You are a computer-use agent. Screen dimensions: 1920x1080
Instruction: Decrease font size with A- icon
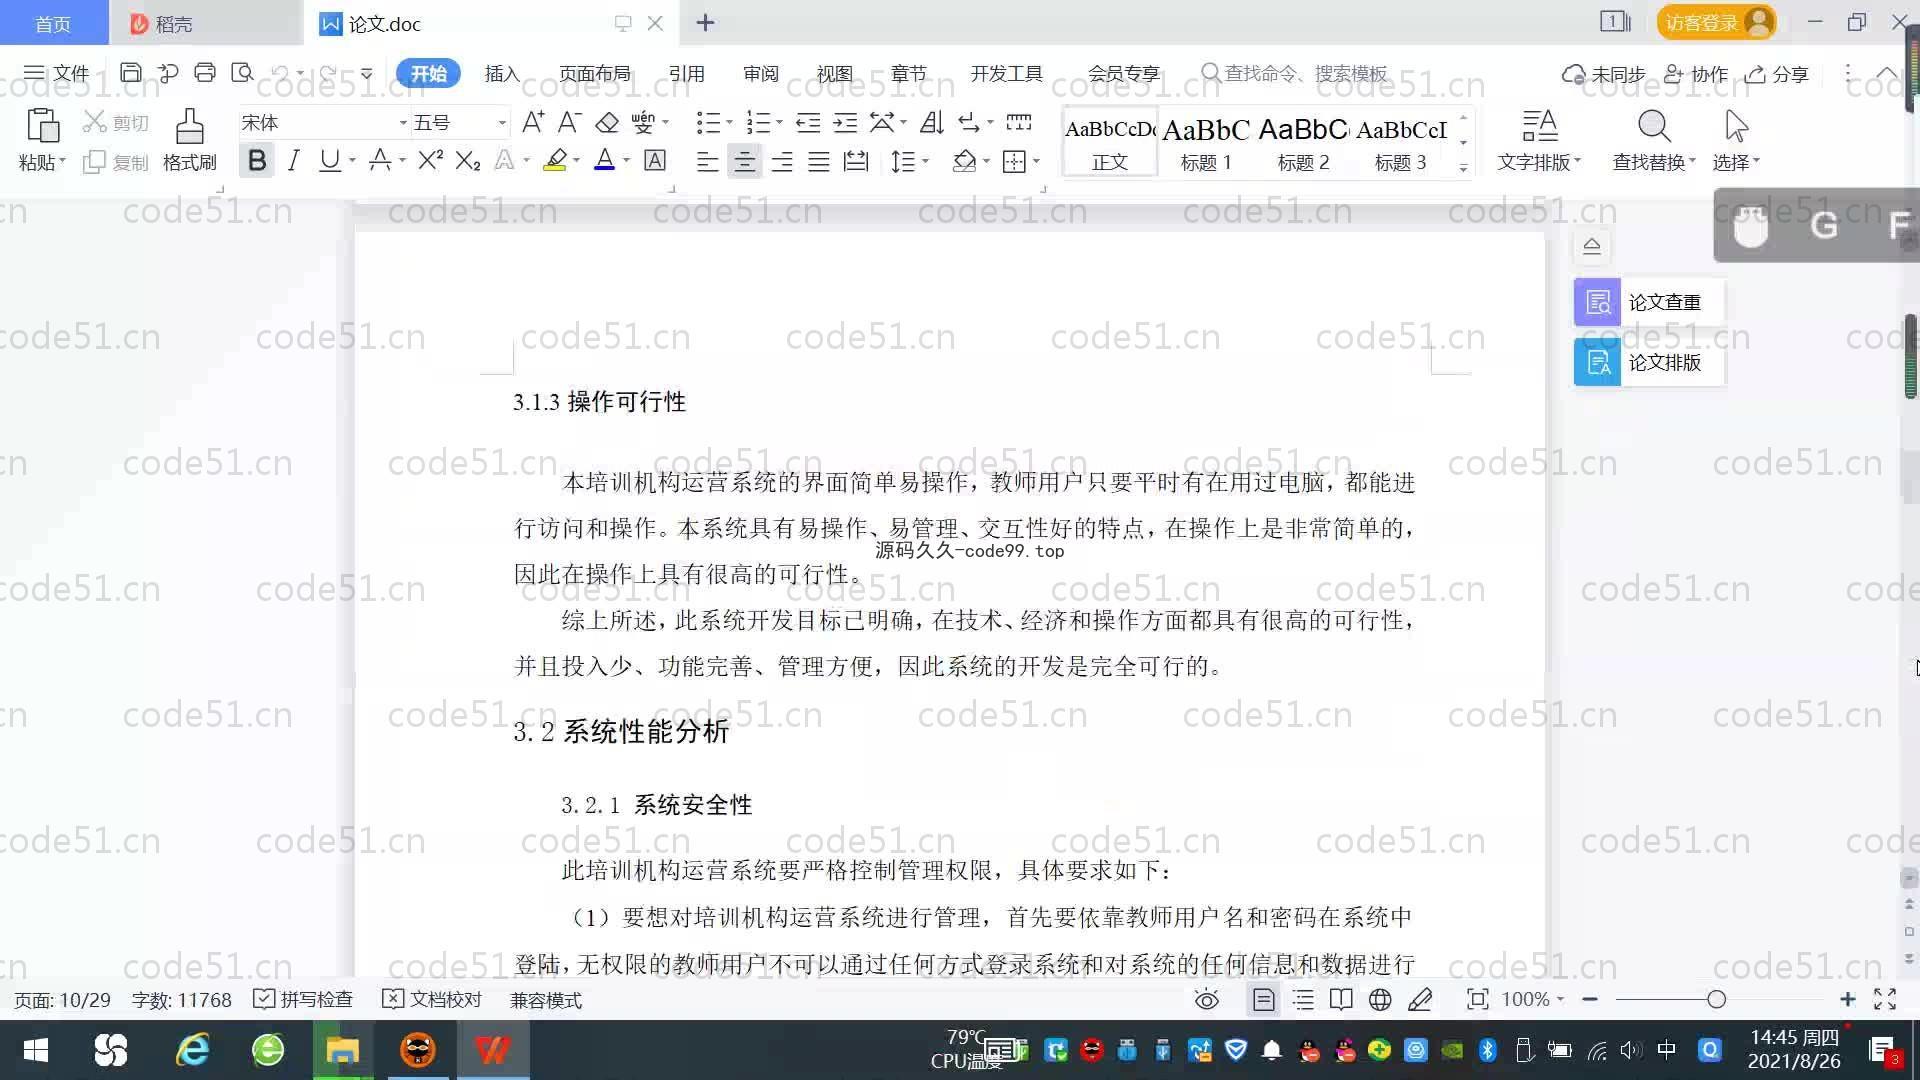(569, 123)
